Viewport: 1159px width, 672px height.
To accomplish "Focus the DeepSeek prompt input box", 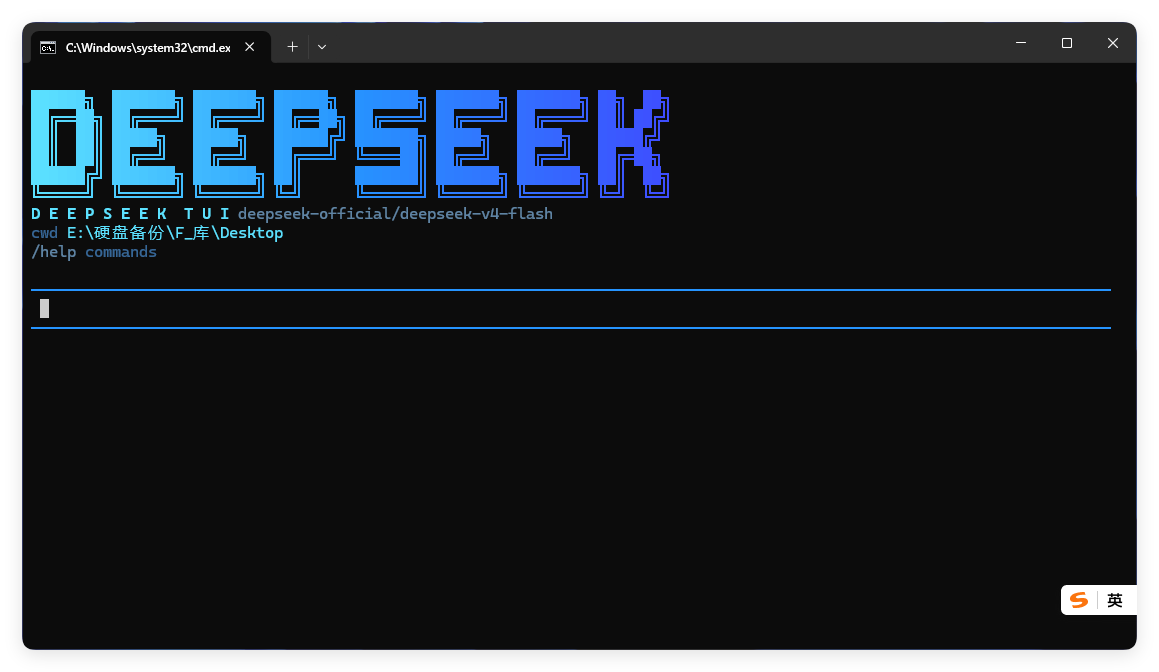I will [x=571, y=309].
